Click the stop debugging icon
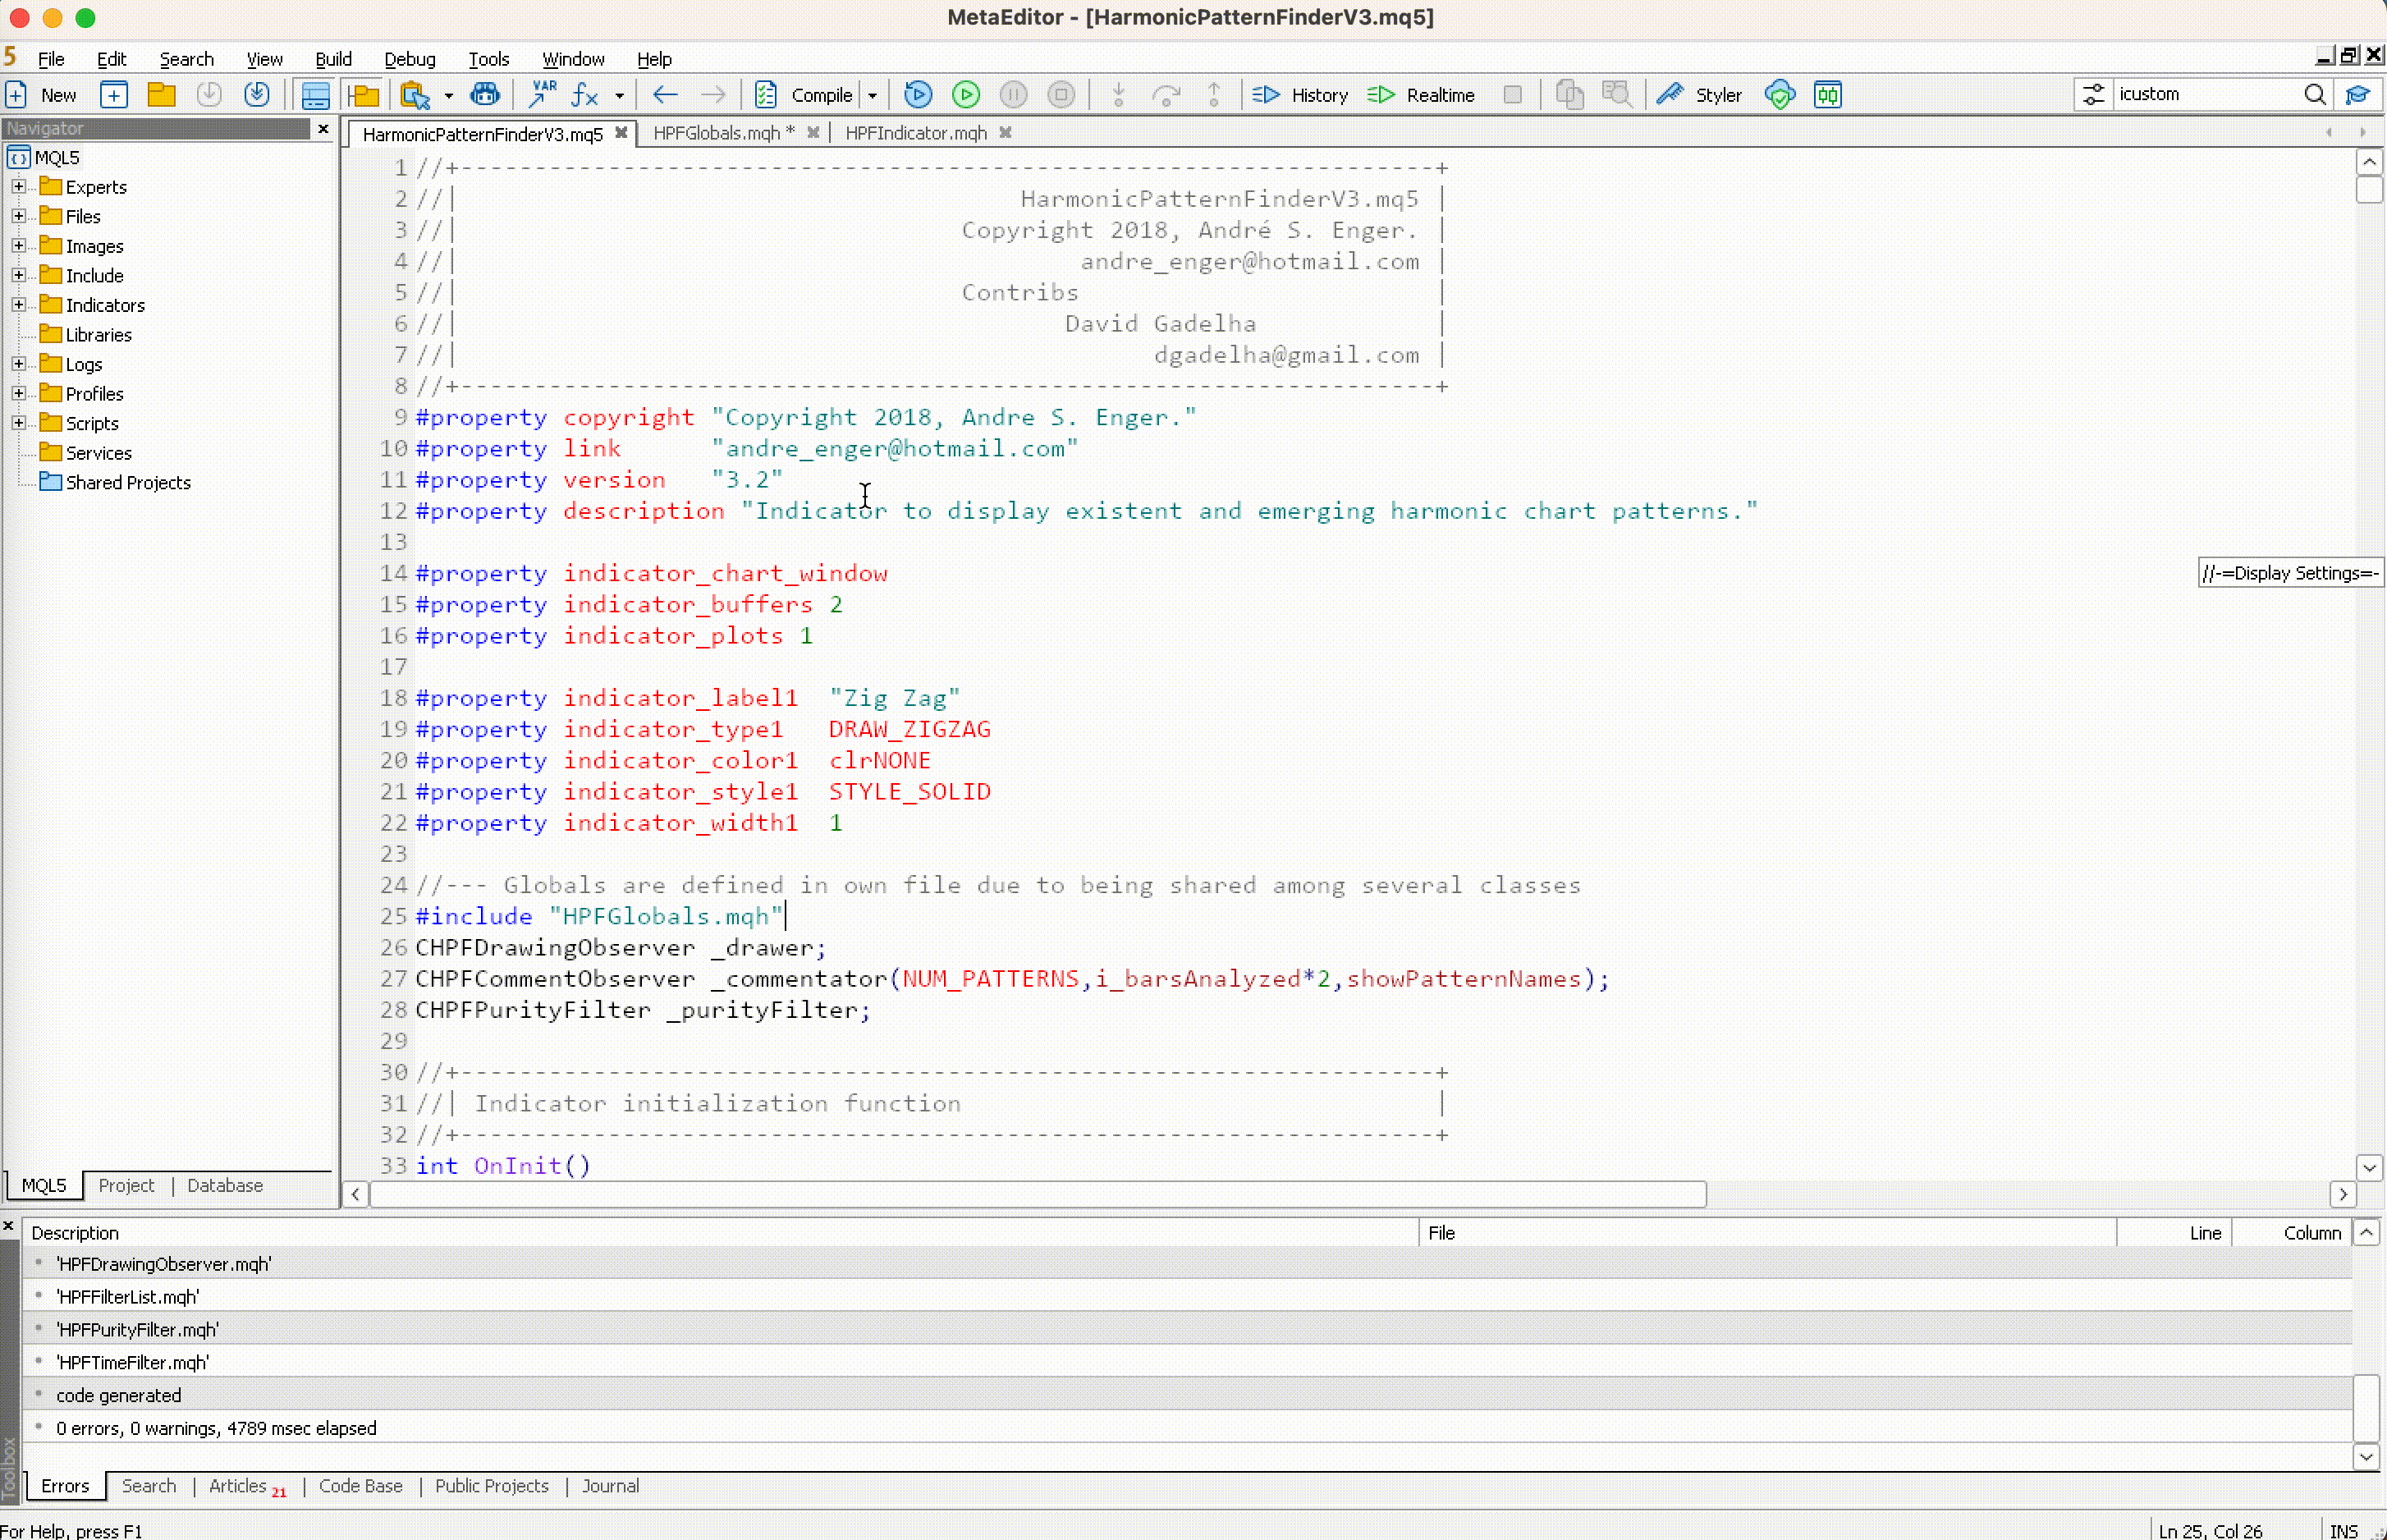 click(x=1061, y=95)
